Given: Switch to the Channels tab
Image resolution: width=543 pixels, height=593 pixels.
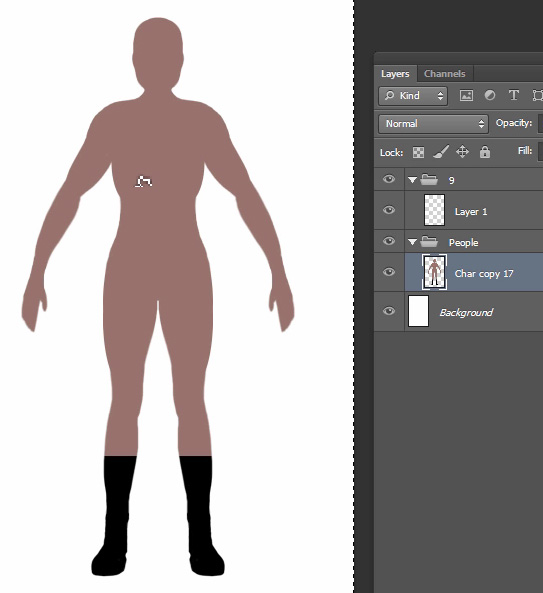Looking at the screenshot, I should [445, 74].
